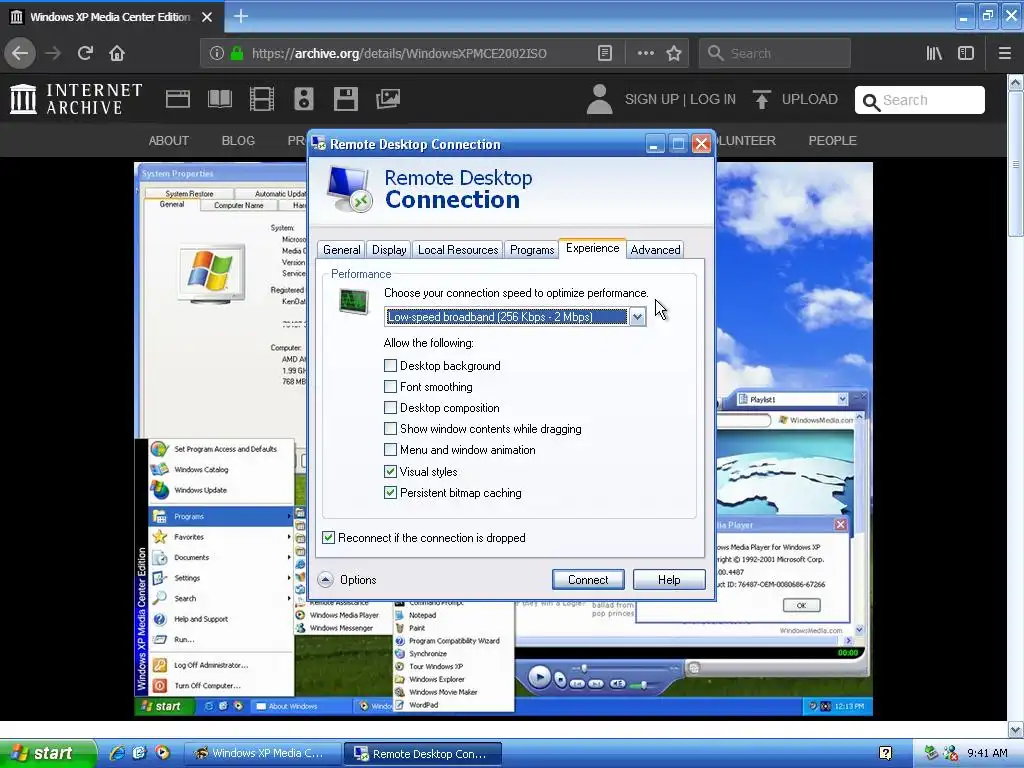Uncheck Persistent bitmap caching
Image resolution: width=1024 pixels, height=768 pixels.
coord(391,492)
